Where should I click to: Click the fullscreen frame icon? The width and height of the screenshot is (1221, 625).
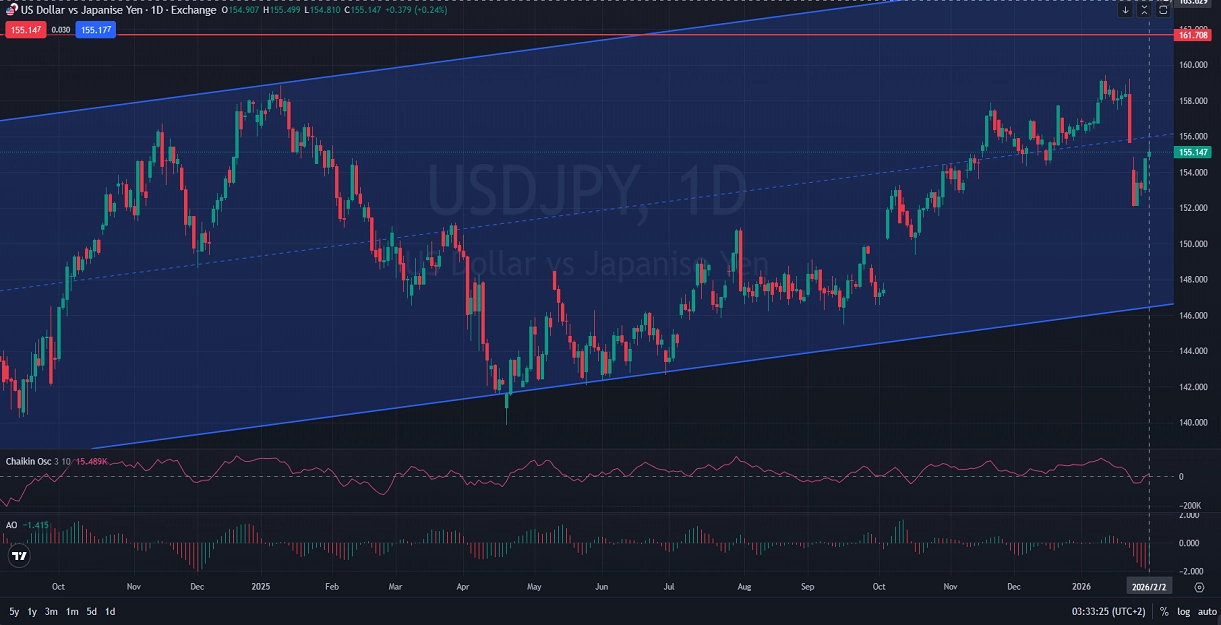tap(1163, 10)
